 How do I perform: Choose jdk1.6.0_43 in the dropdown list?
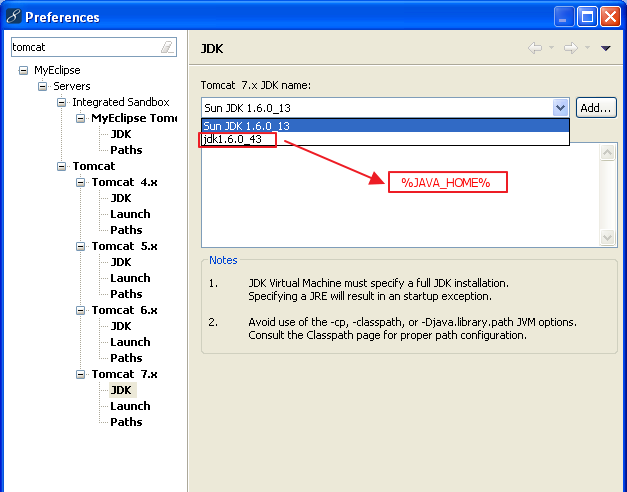(385, 139)
